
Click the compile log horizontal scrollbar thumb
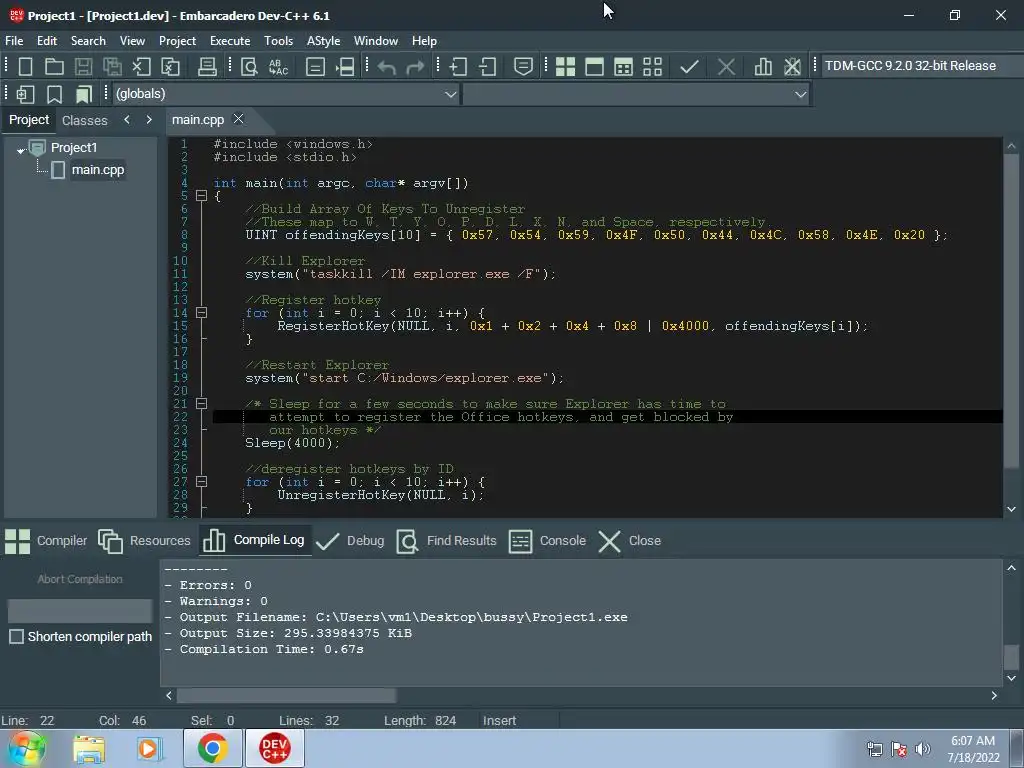click(286, 696)
